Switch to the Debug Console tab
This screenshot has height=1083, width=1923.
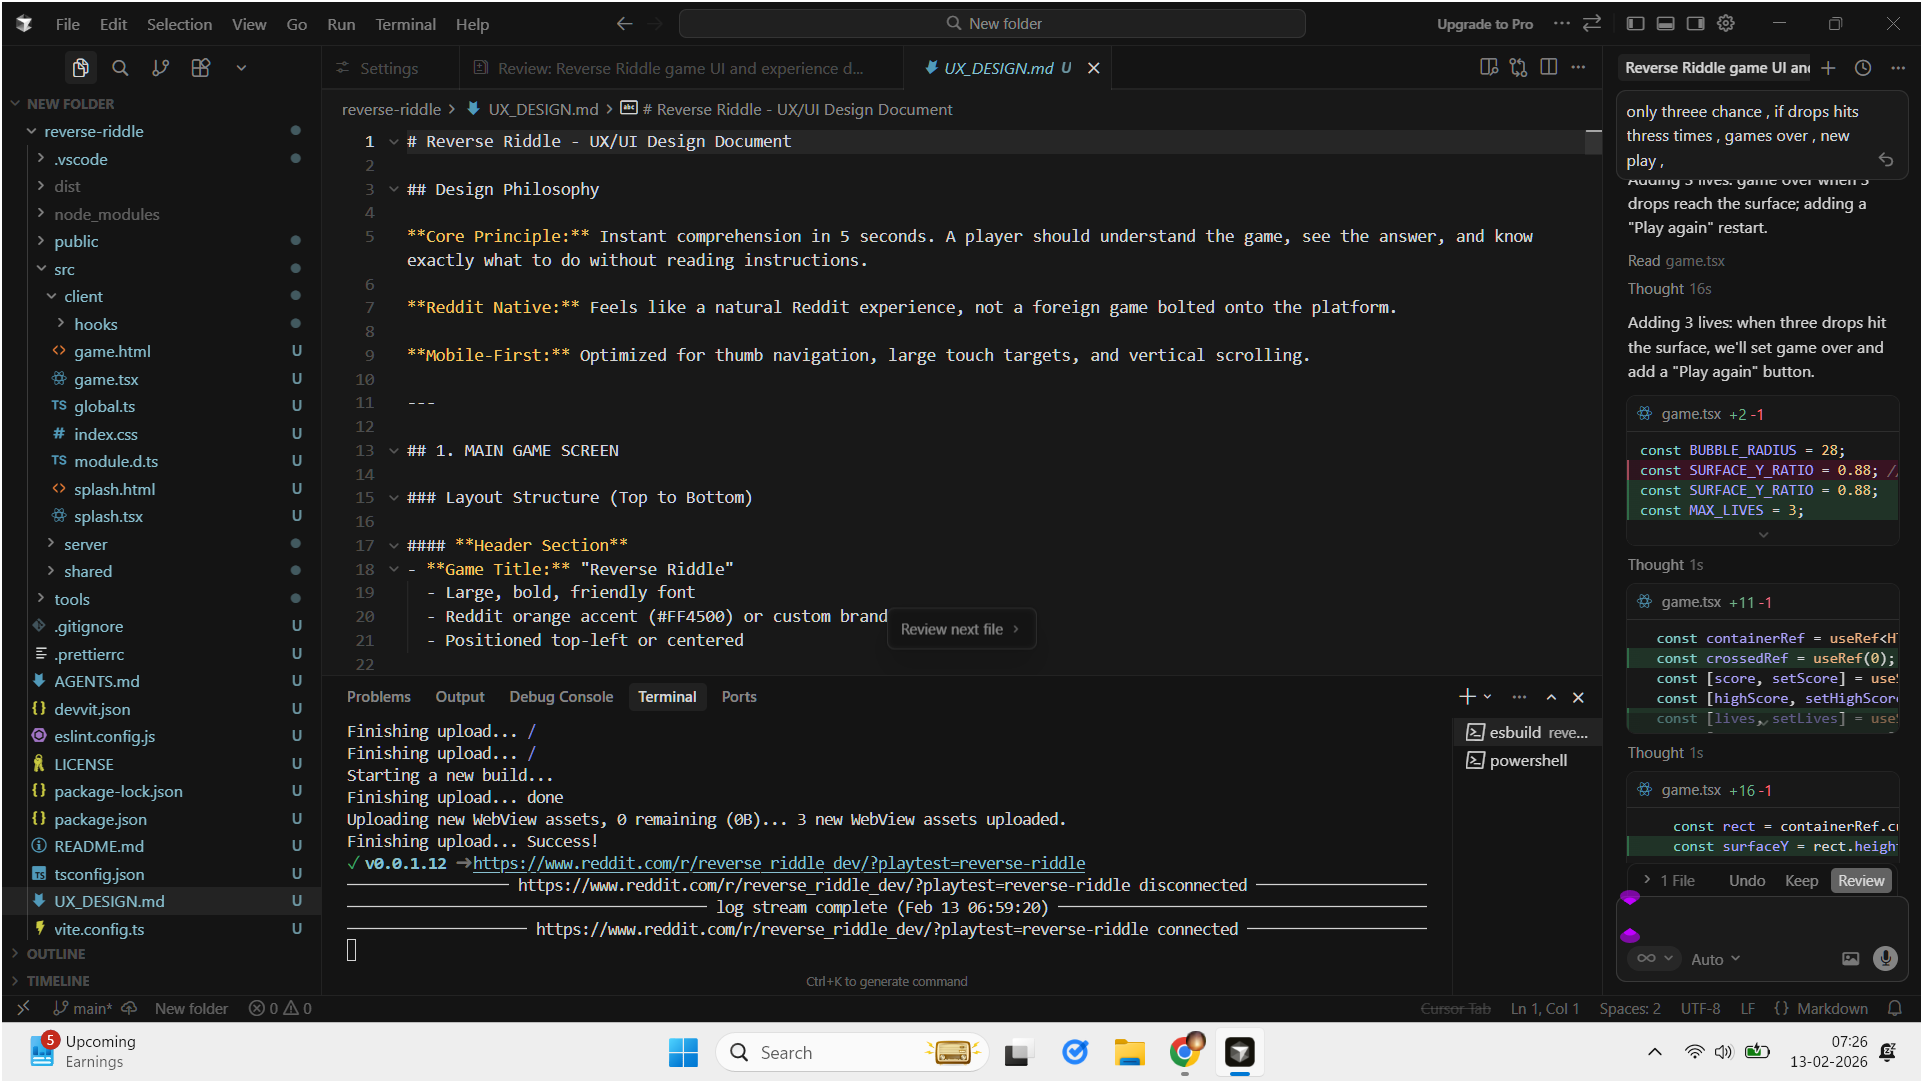(560, 697)
